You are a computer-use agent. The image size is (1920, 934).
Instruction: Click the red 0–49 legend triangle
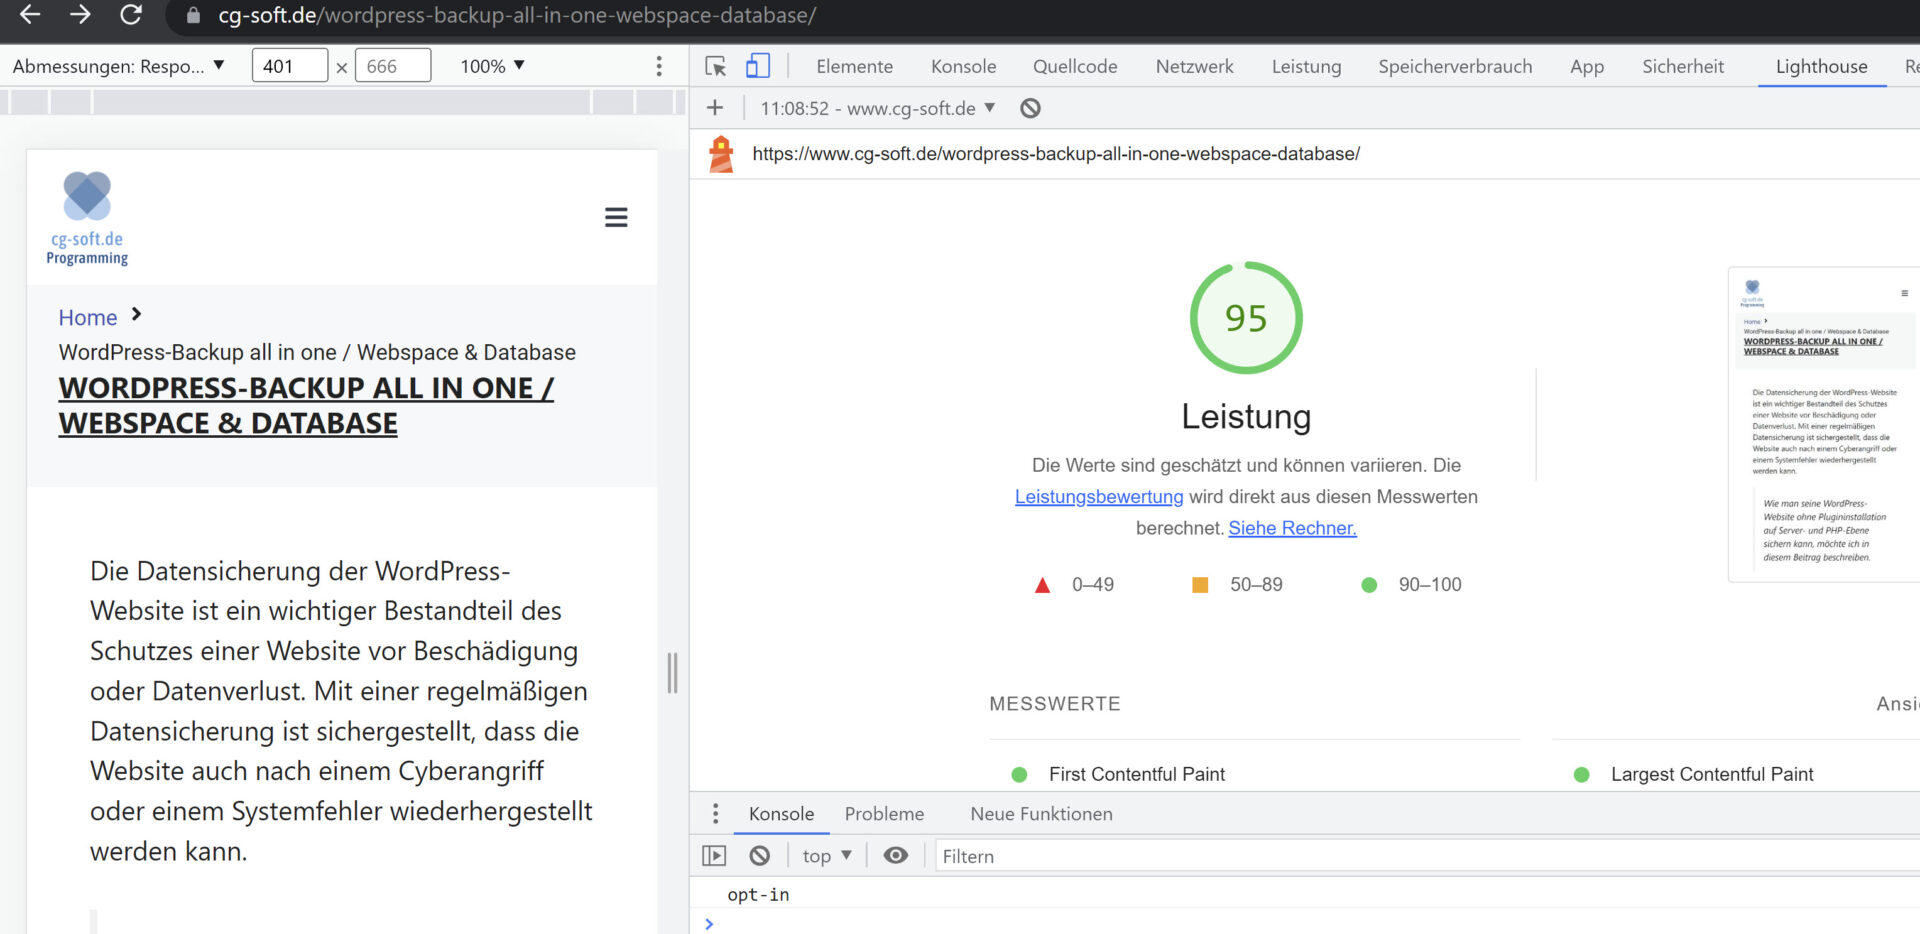click(x=1042, y=585)
